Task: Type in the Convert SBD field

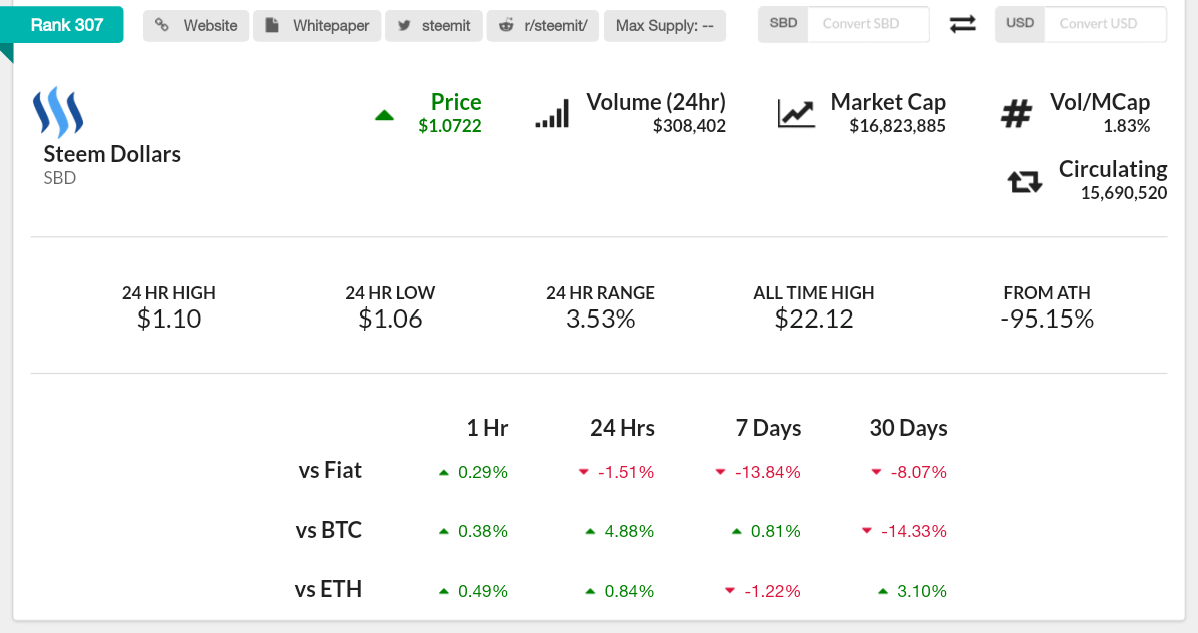Action: pos(868,24)
